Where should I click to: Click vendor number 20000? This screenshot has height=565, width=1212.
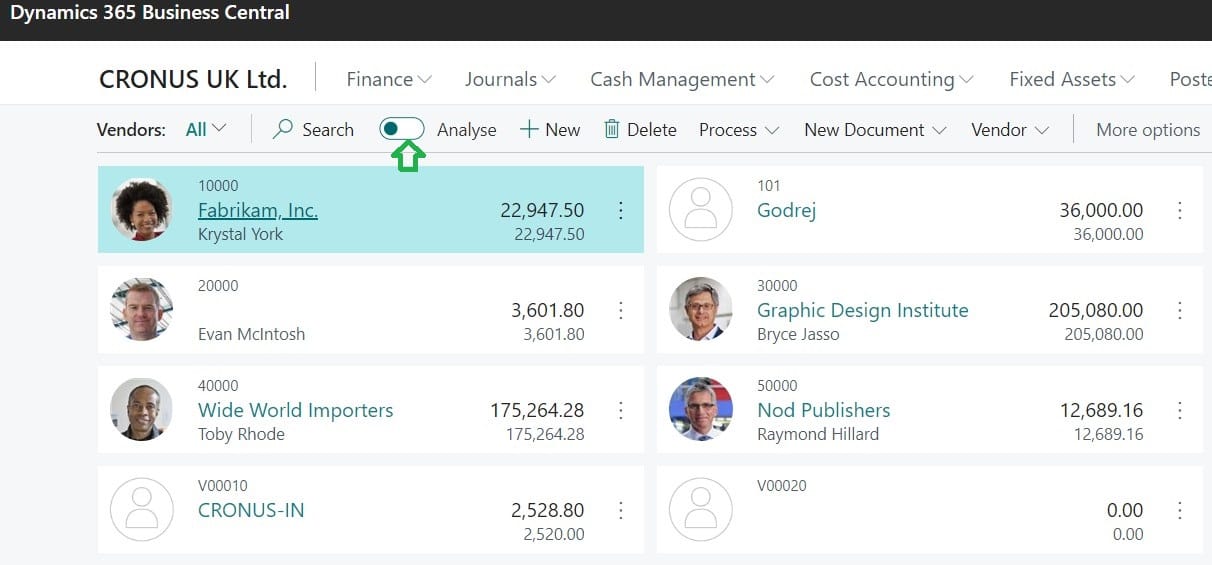[x=218, y=286]
